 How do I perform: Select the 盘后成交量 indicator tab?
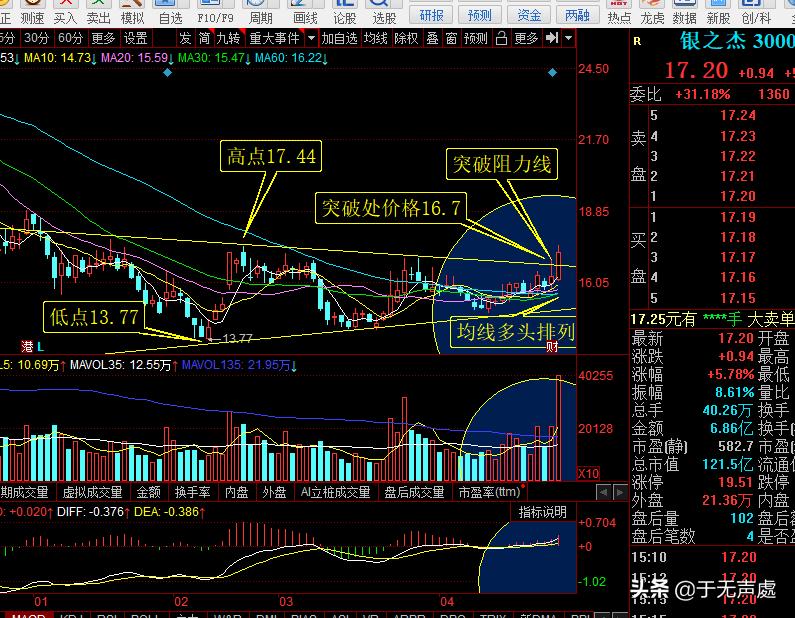click(414, 492)
